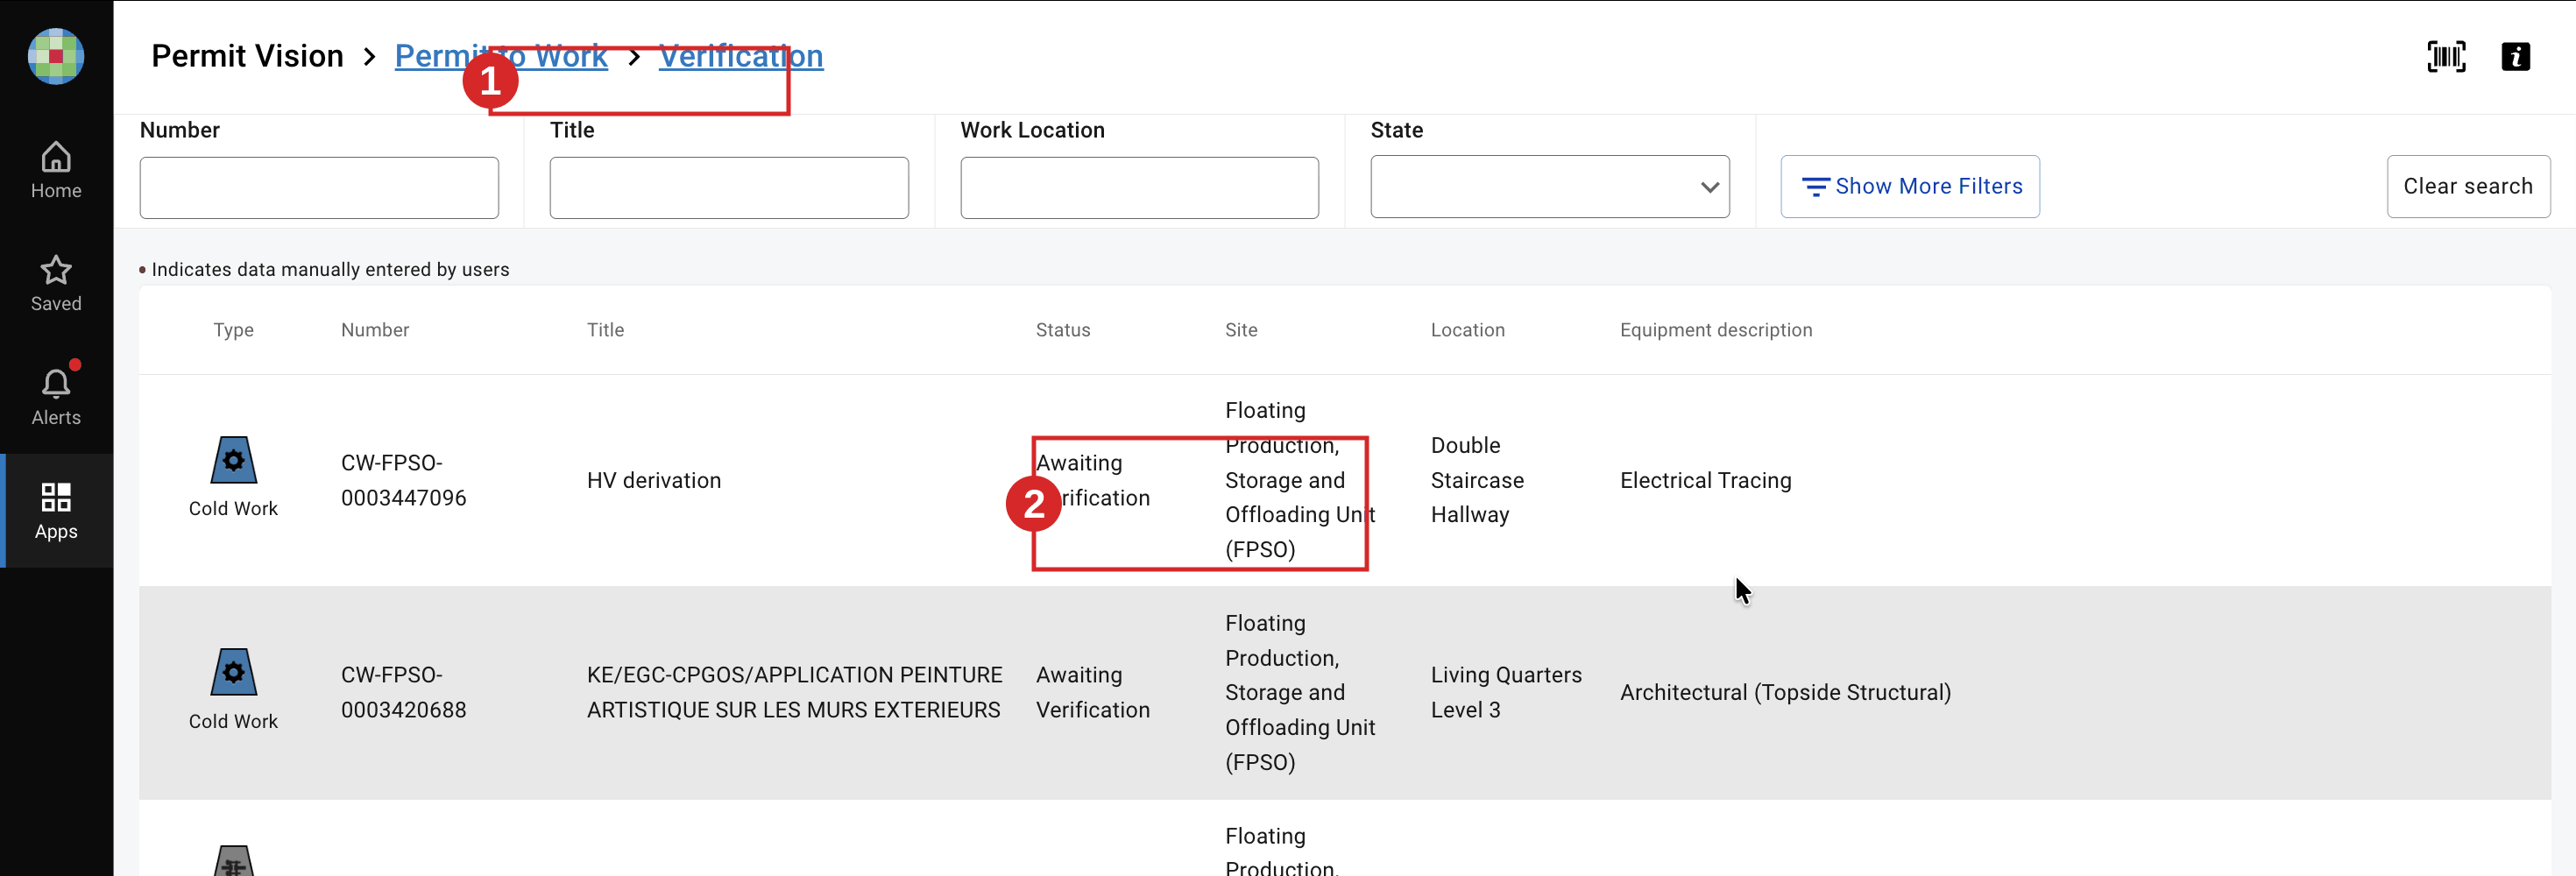The image size is (2576, 876).
Task: Click Electrical Tracing equipment description
Action: click(1706, 480)
